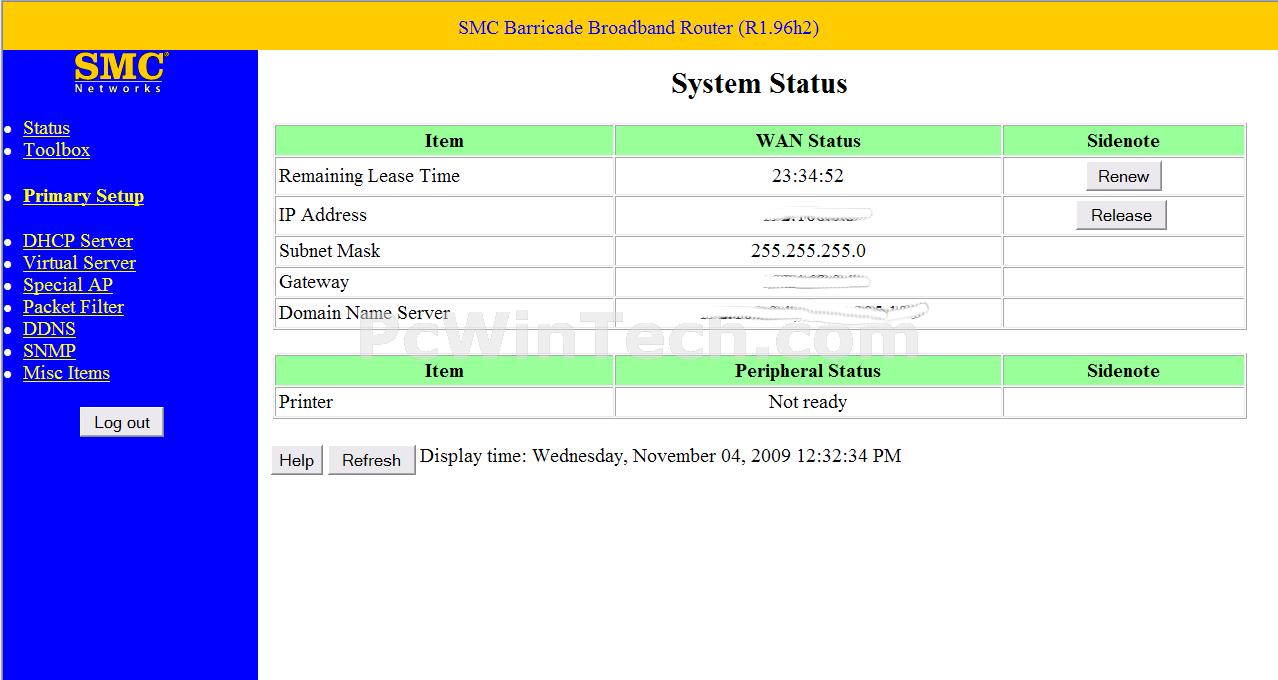Click the 'Remaining Lease Time' row label
Screen dimensions: 1278x680
point(369,176)
